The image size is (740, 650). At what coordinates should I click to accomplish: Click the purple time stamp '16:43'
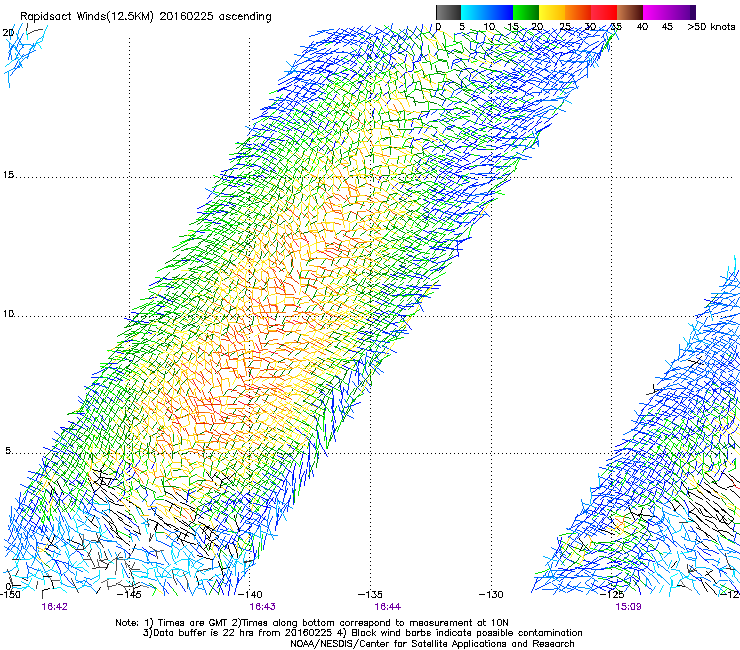[x=262, y=607]
